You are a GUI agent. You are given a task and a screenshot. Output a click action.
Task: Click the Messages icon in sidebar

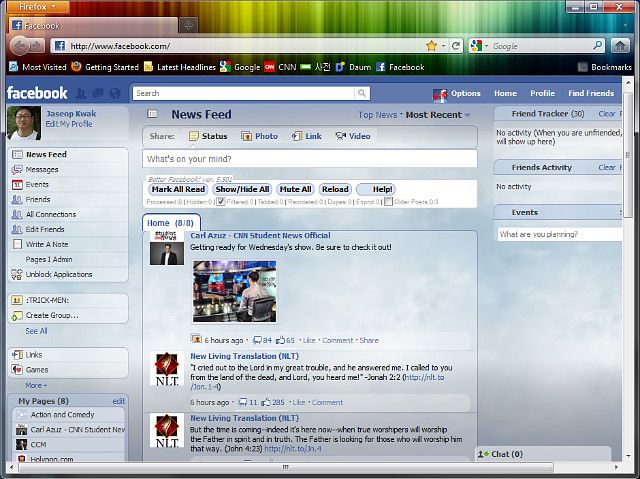tap(17, 170)
